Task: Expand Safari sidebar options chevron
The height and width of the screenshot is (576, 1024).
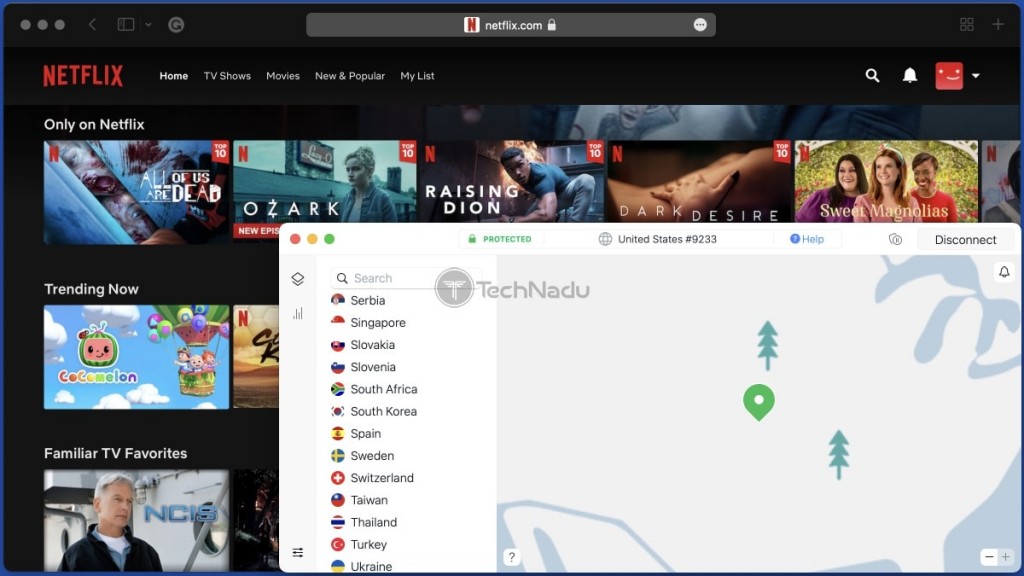Action: pos(148,25)
